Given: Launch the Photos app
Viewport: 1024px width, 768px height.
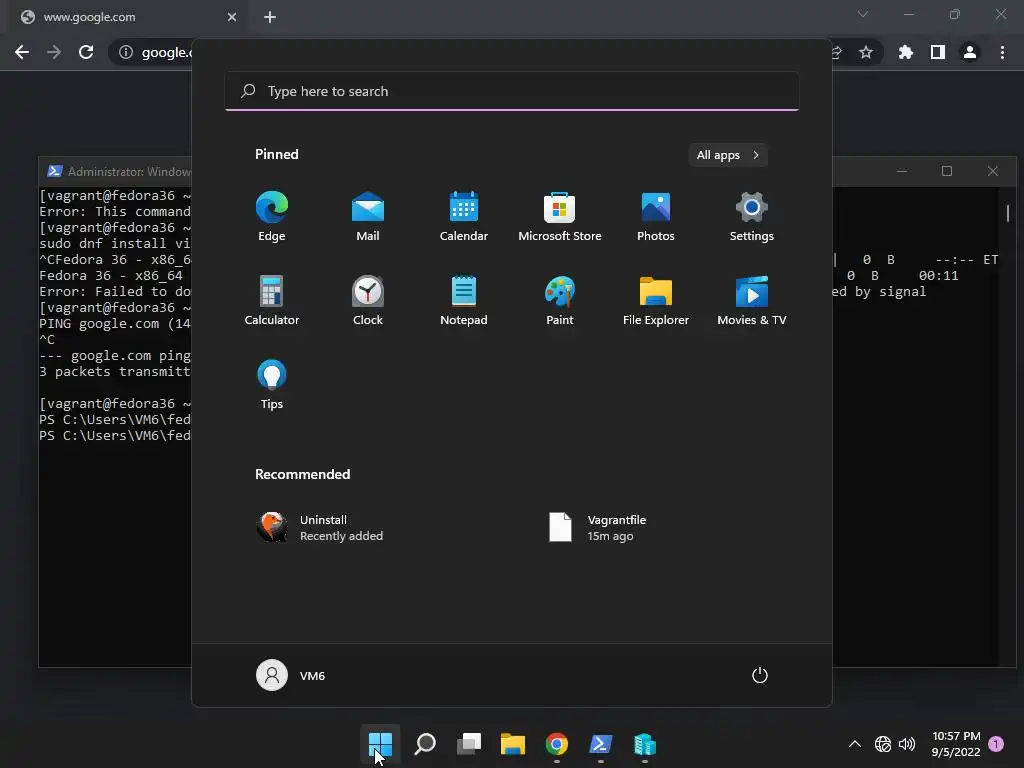Looking at the screenshot, I should coord(656,216).
